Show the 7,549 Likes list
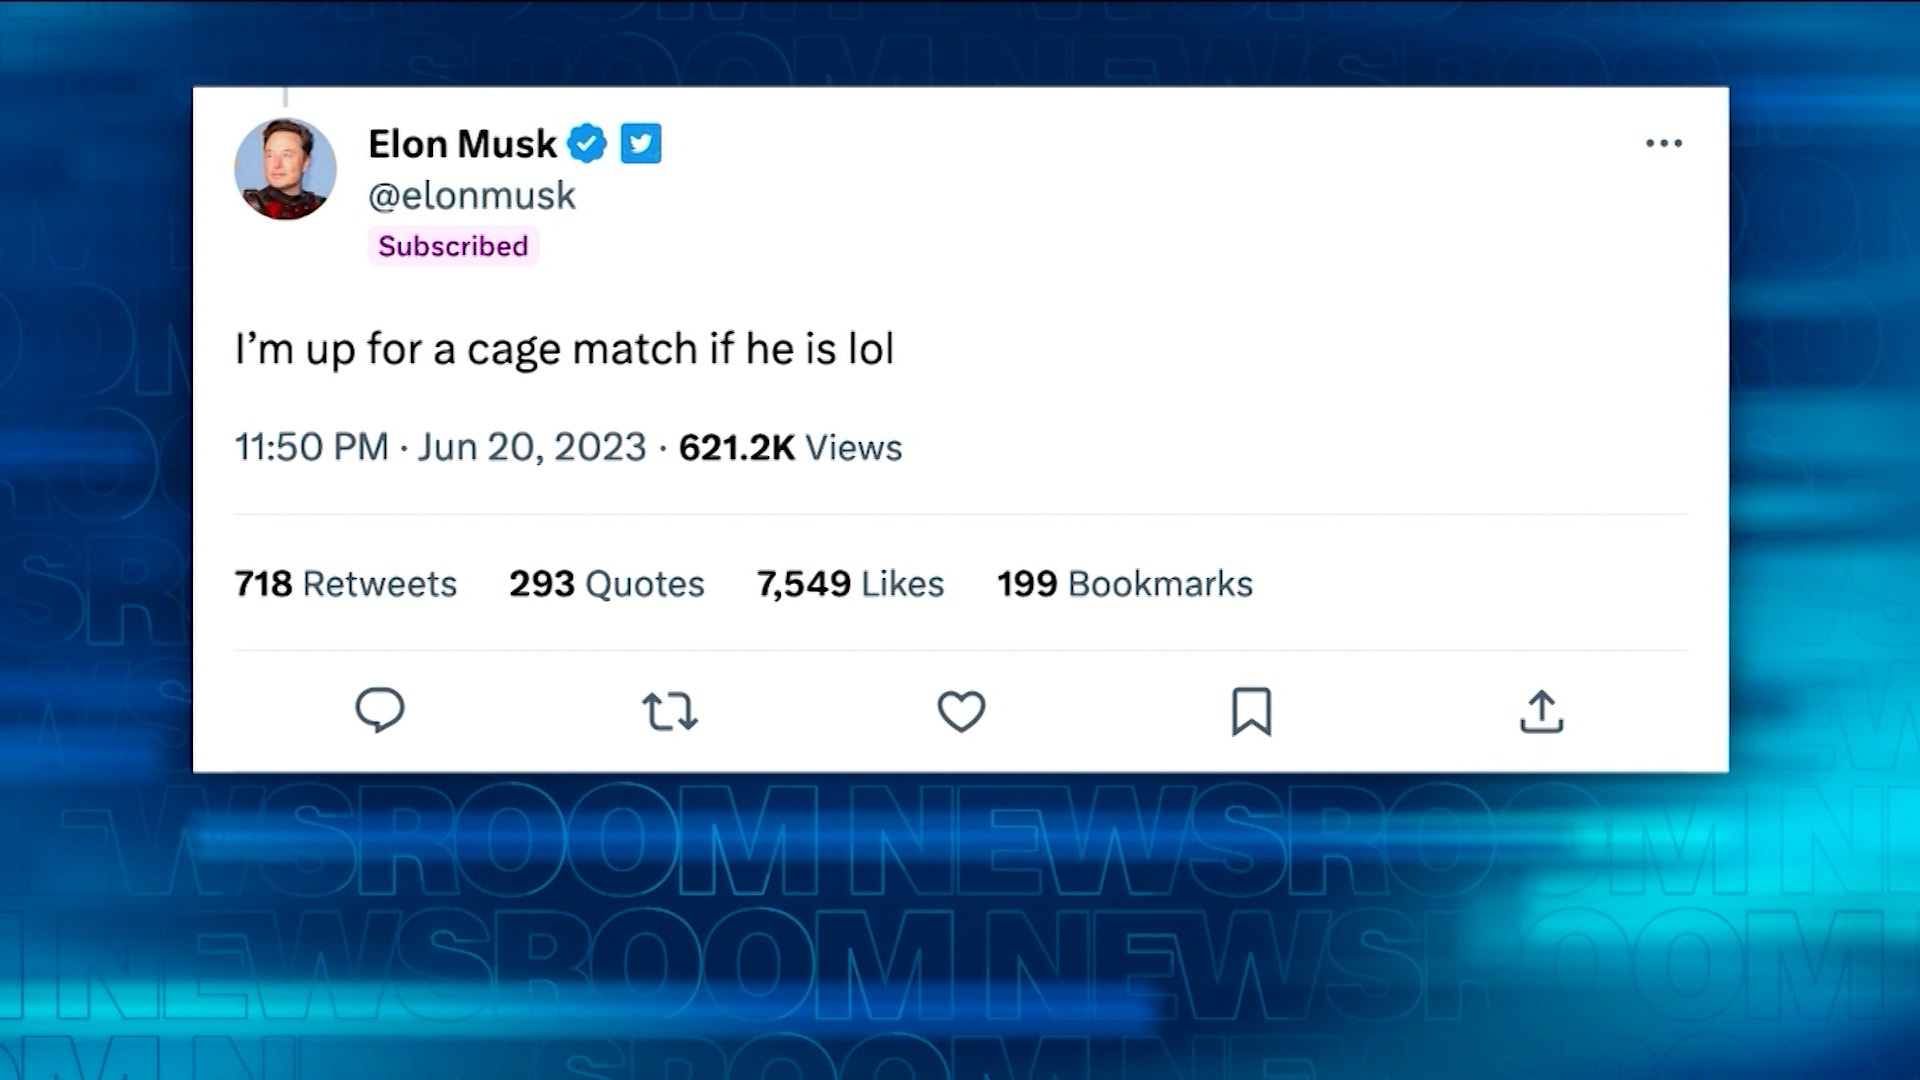The image size is (1920, 1080). (850, 583)
